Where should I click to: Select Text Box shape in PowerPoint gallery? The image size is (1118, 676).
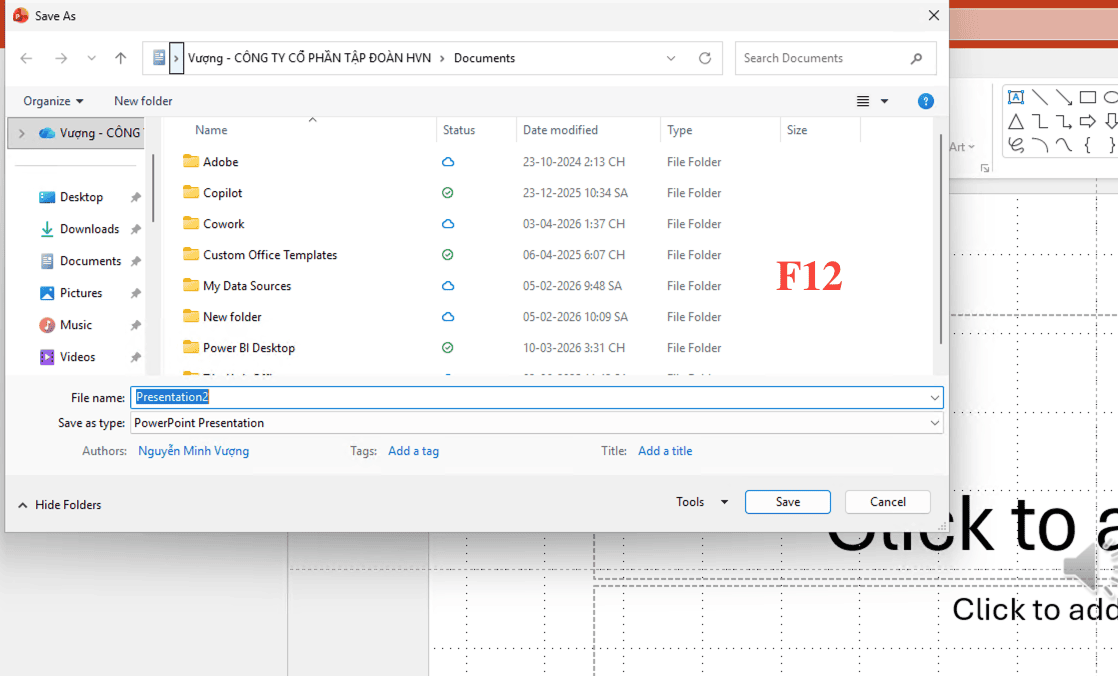(x=1016, y=97)
